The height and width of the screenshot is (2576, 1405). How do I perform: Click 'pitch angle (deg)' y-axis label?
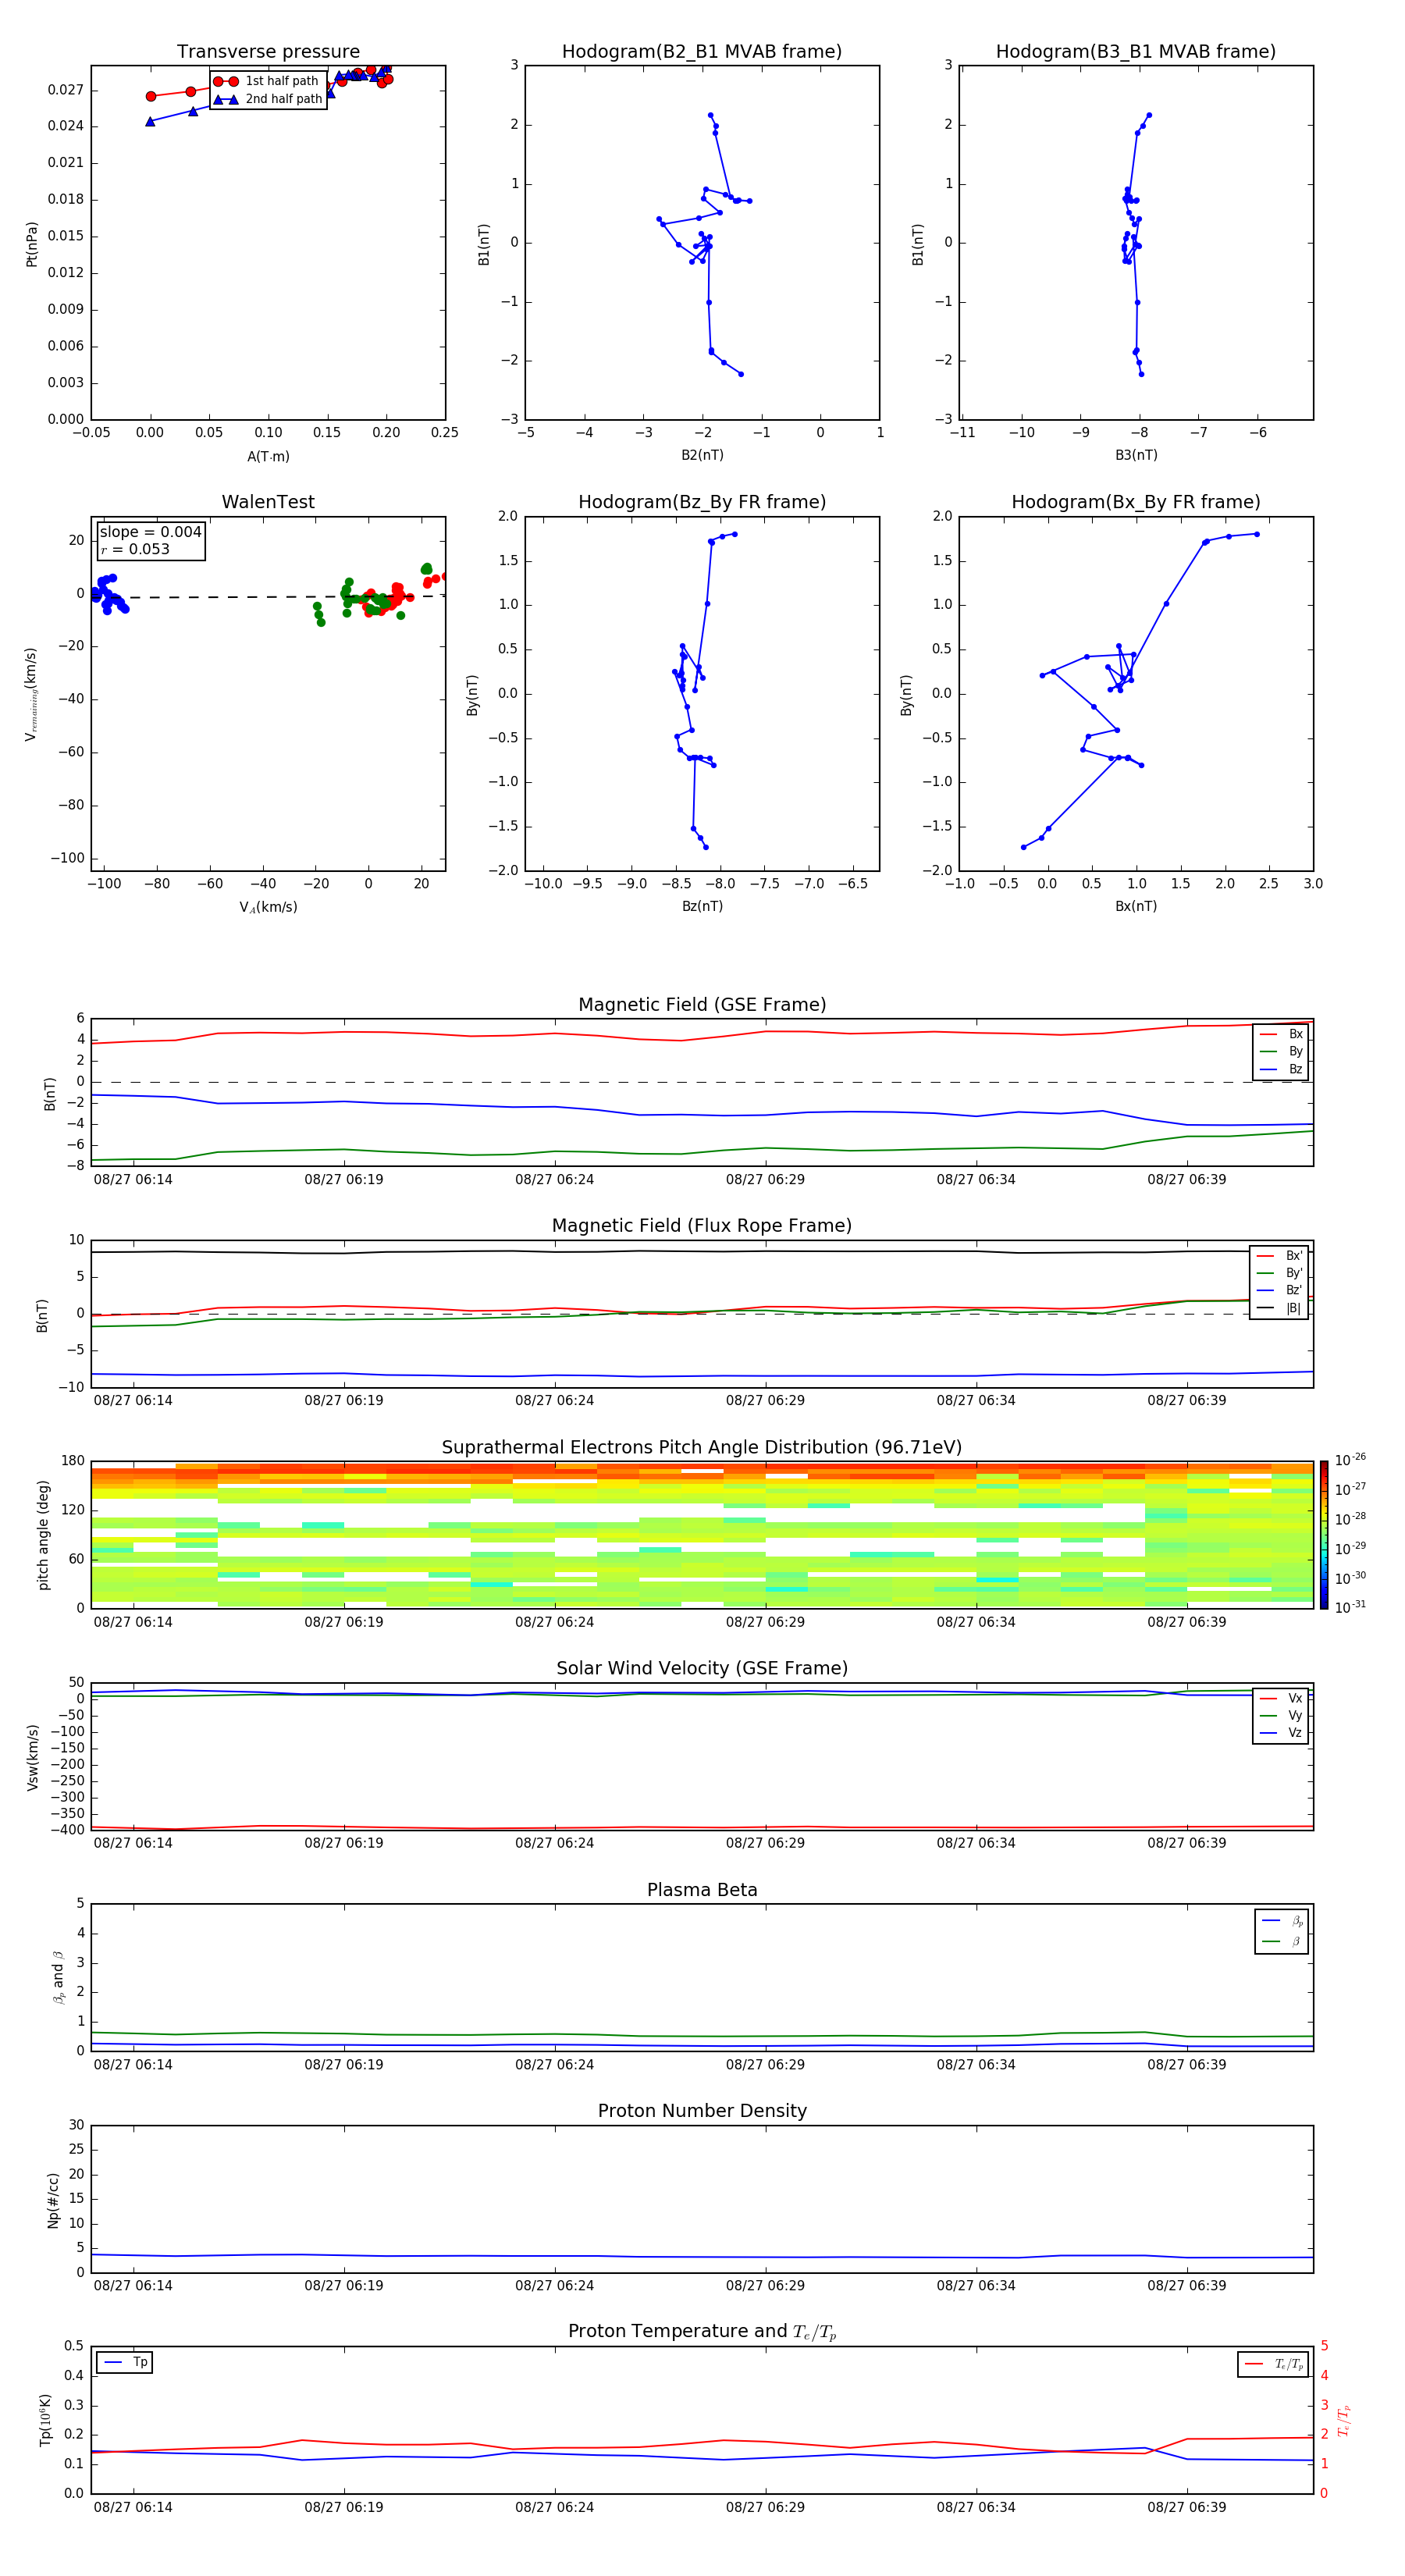(43, 1535)
